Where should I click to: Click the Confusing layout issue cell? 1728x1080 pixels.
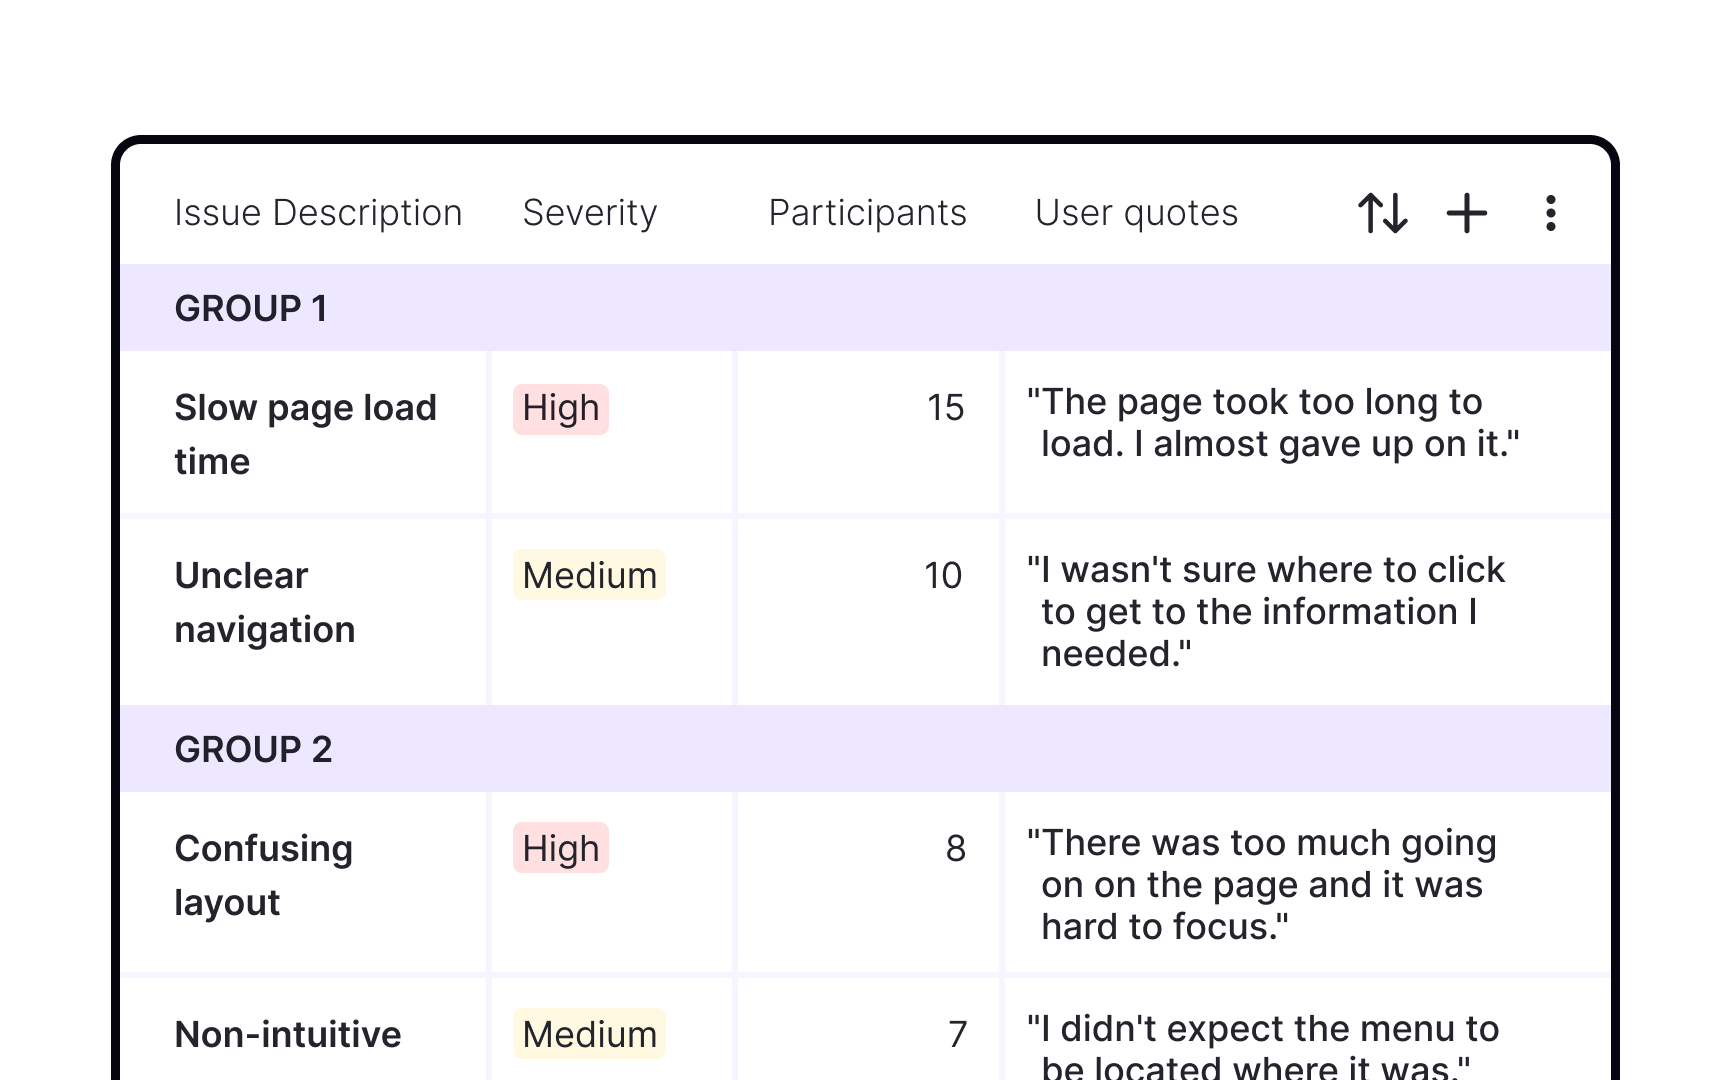(263, 875)
